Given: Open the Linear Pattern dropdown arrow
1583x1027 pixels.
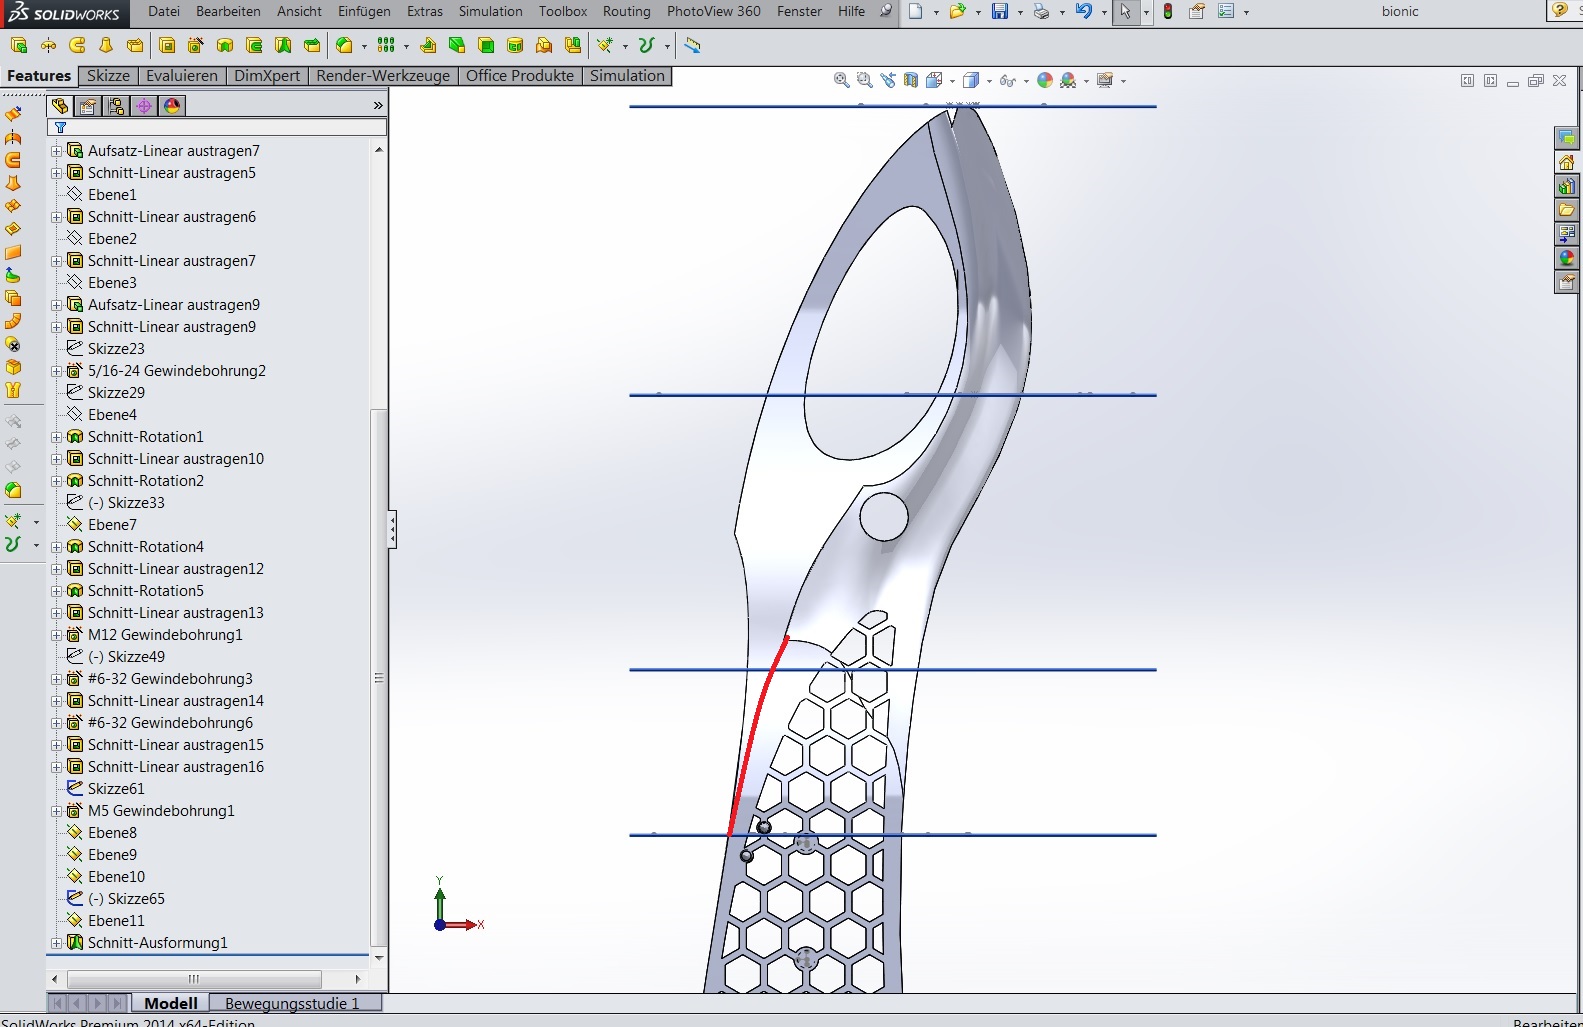Looking at the screenshot, I should (x=406, y=46).
